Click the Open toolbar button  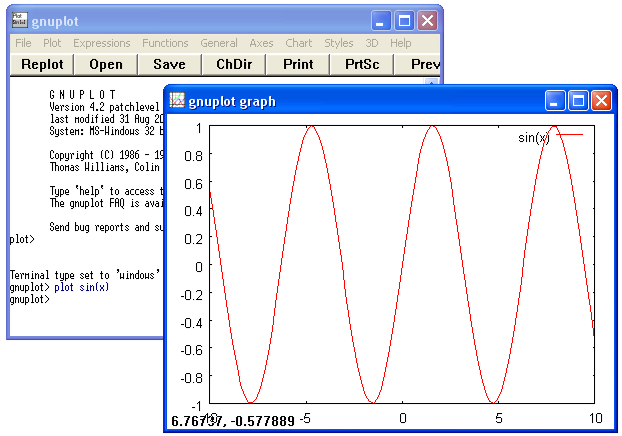click(x=106, y=64)
